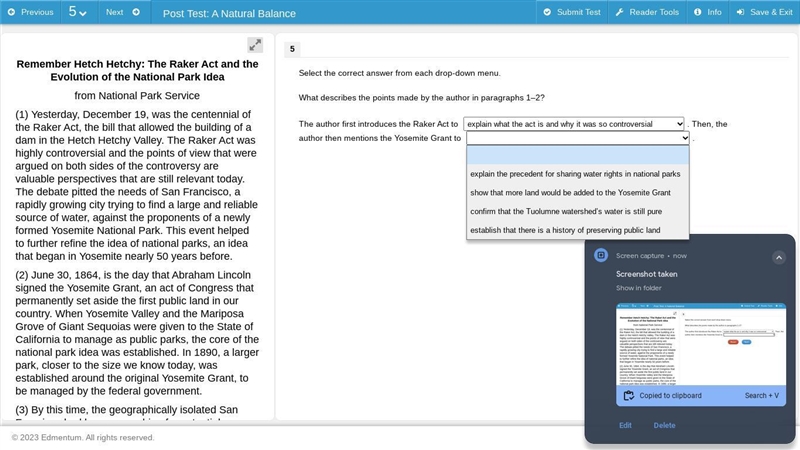Click the Reader Tools wrench icon

click(x=619, y=12)
